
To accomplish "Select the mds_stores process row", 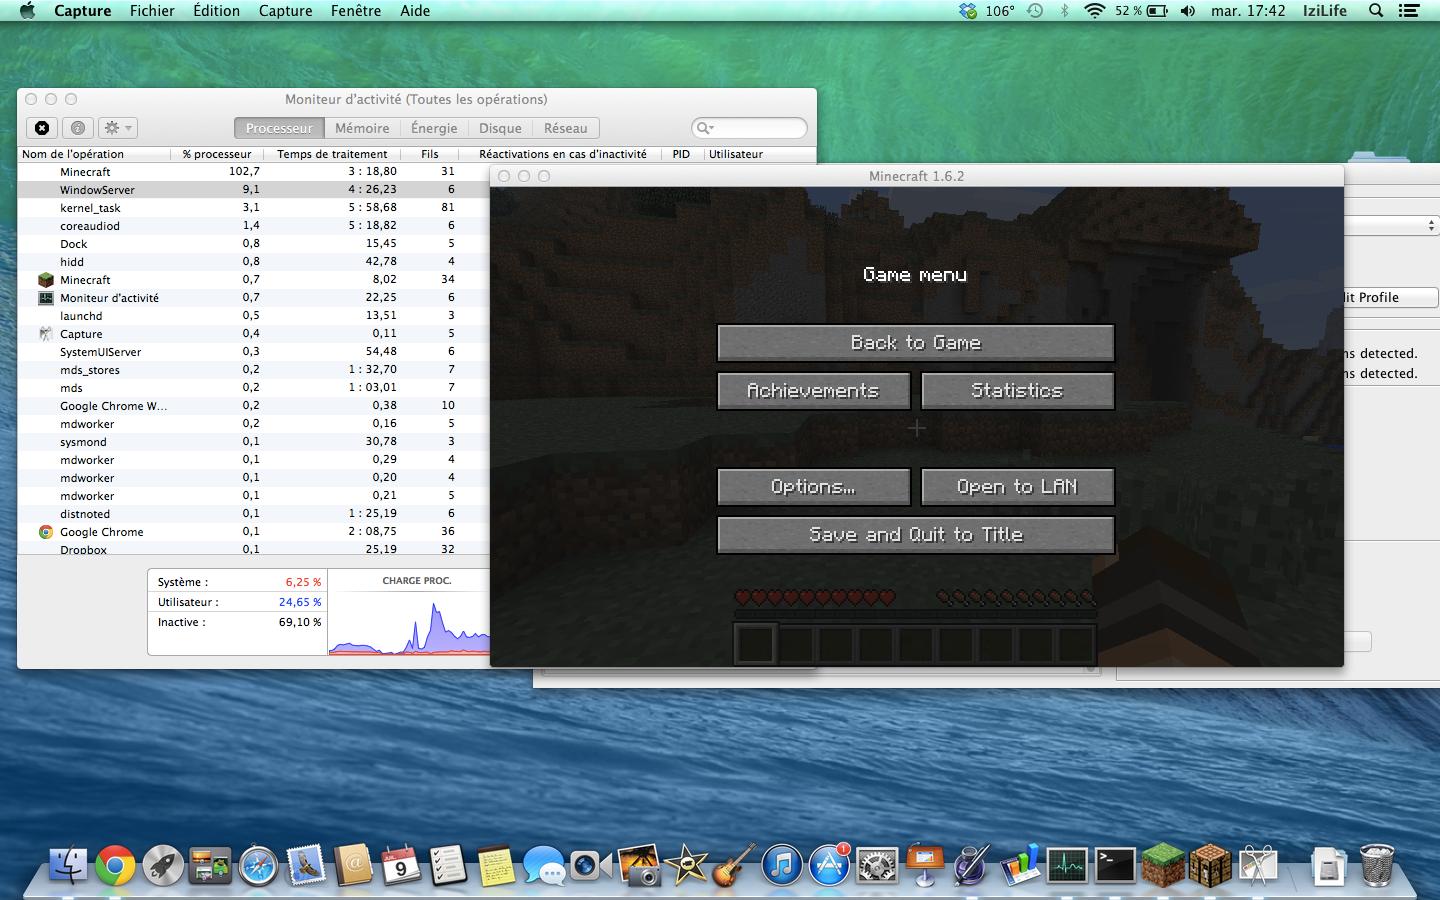I will 254,370.
